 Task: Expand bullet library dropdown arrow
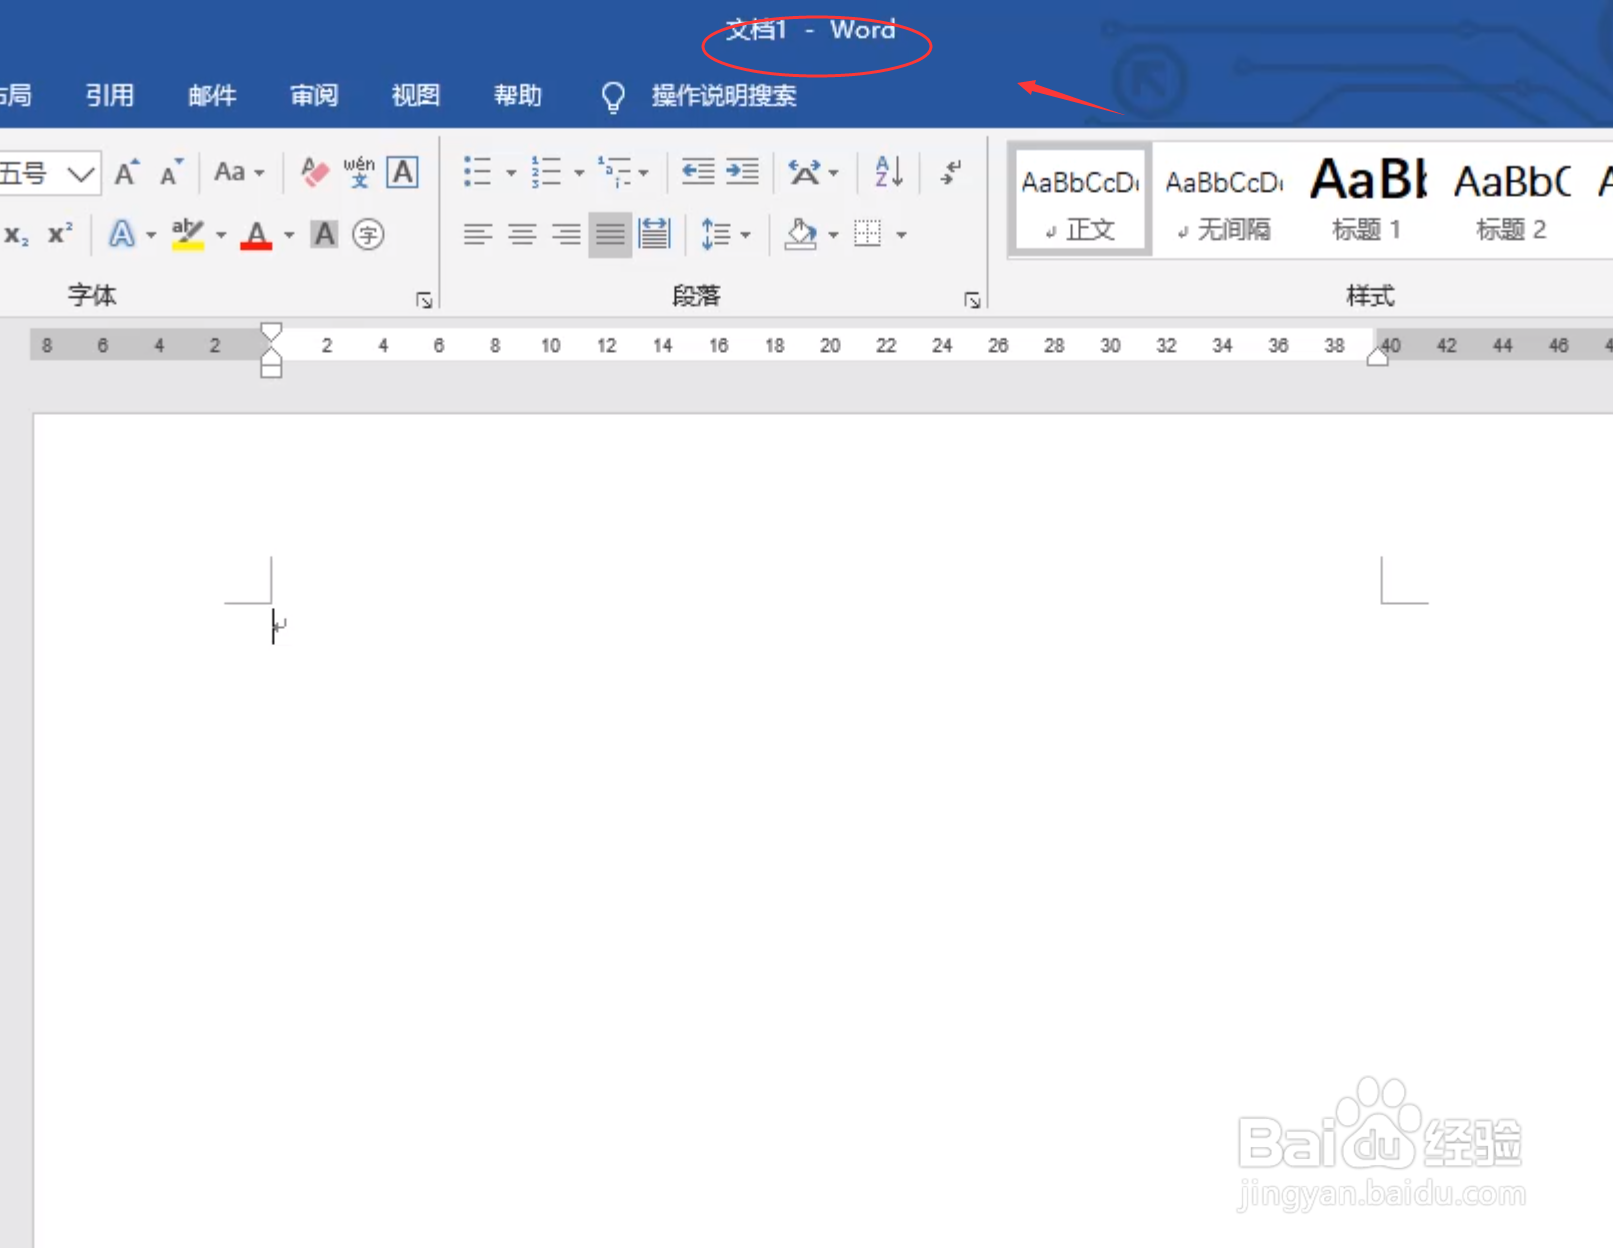[x=511, y=173]
